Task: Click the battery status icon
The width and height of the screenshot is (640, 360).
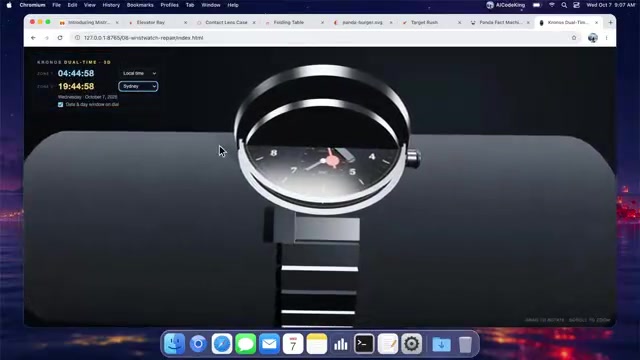Action: click(x=537, y=5)
